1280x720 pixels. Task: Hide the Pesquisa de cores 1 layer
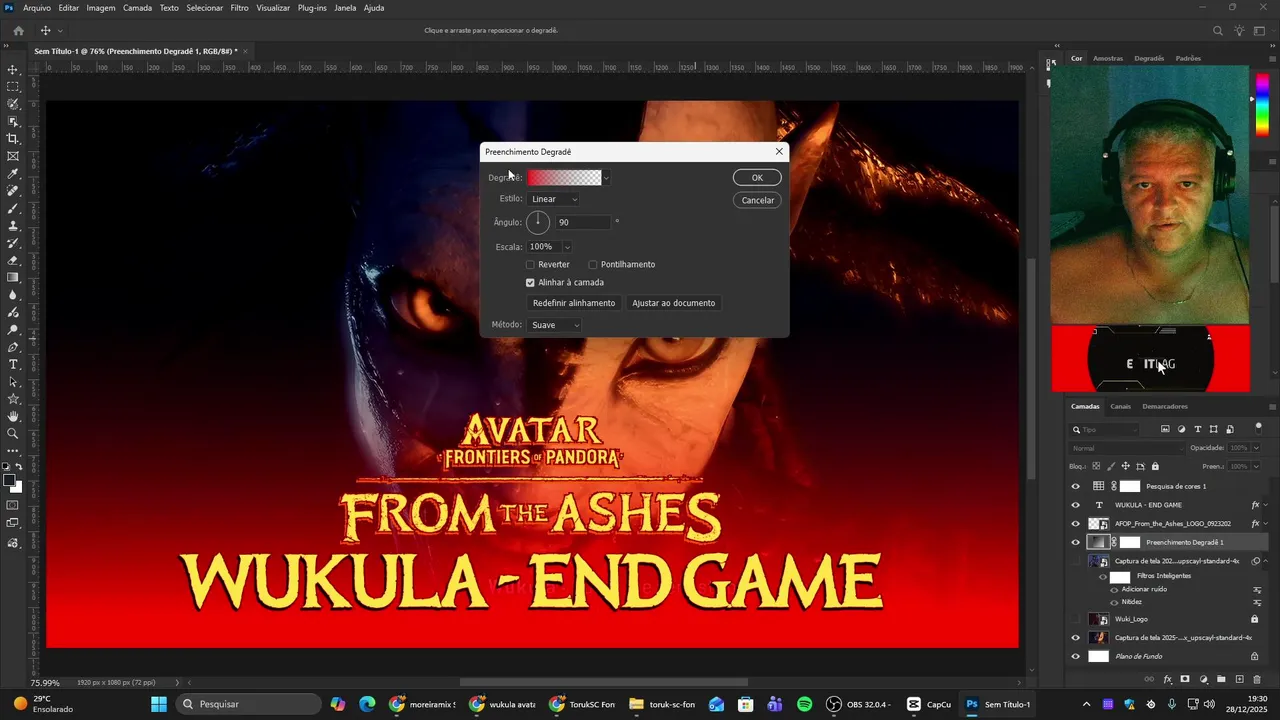[x=1076, y=486]
